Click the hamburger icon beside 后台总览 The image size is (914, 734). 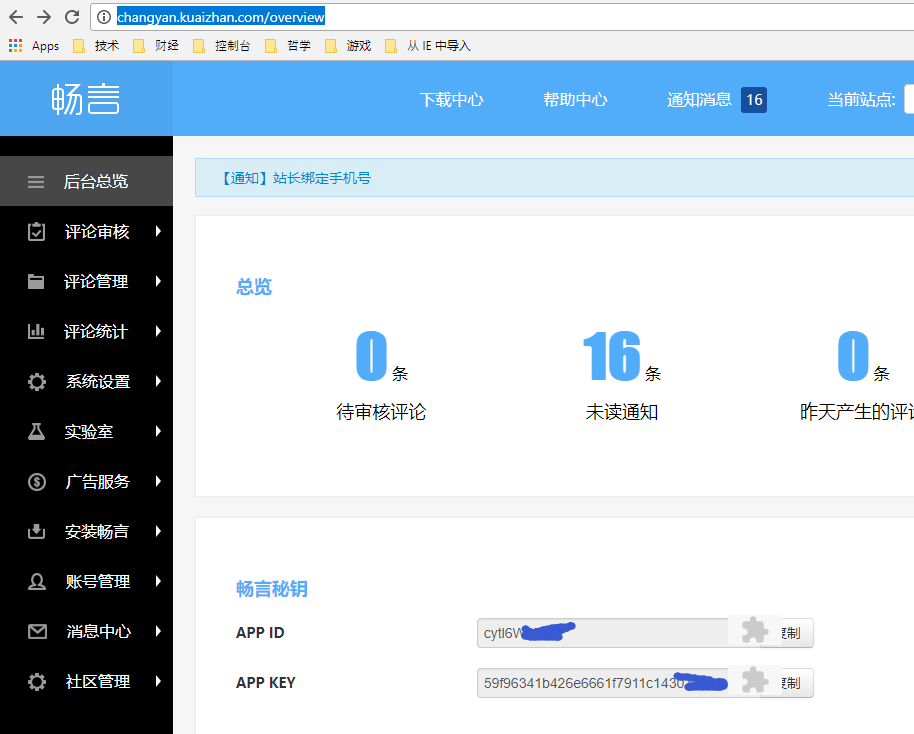[36, 182]
